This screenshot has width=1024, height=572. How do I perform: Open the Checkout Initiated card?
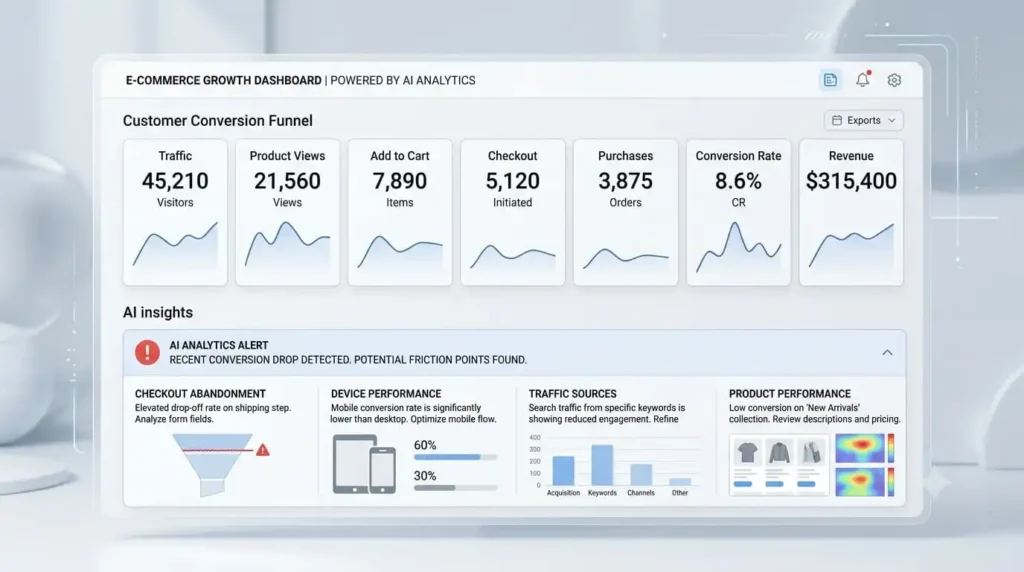pos(513,212)
